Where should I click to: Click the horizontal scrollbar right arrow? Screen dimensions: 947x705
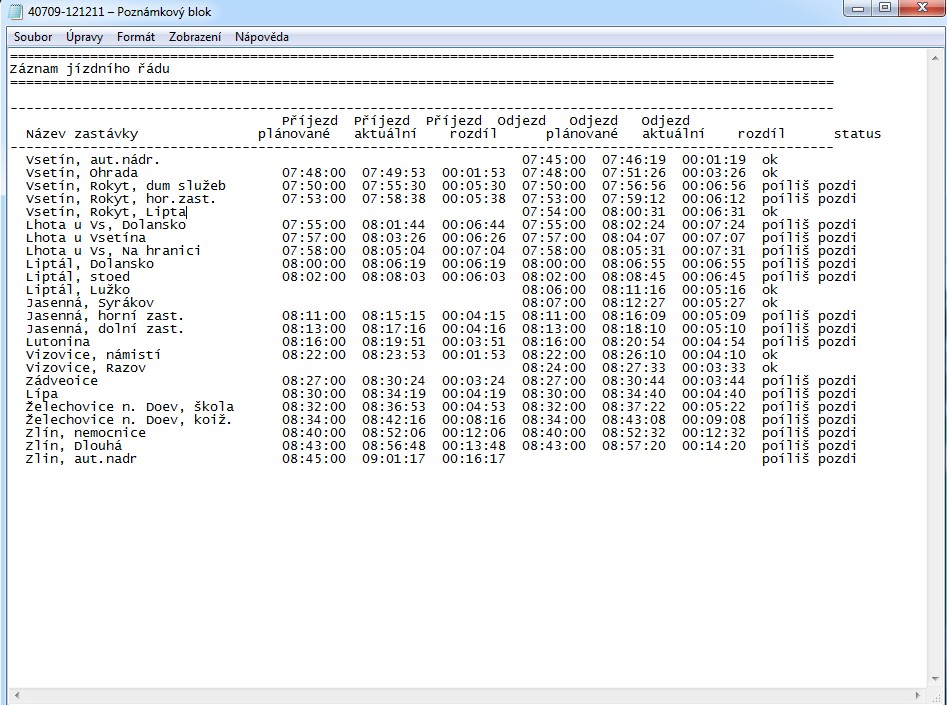pos(915,694)
